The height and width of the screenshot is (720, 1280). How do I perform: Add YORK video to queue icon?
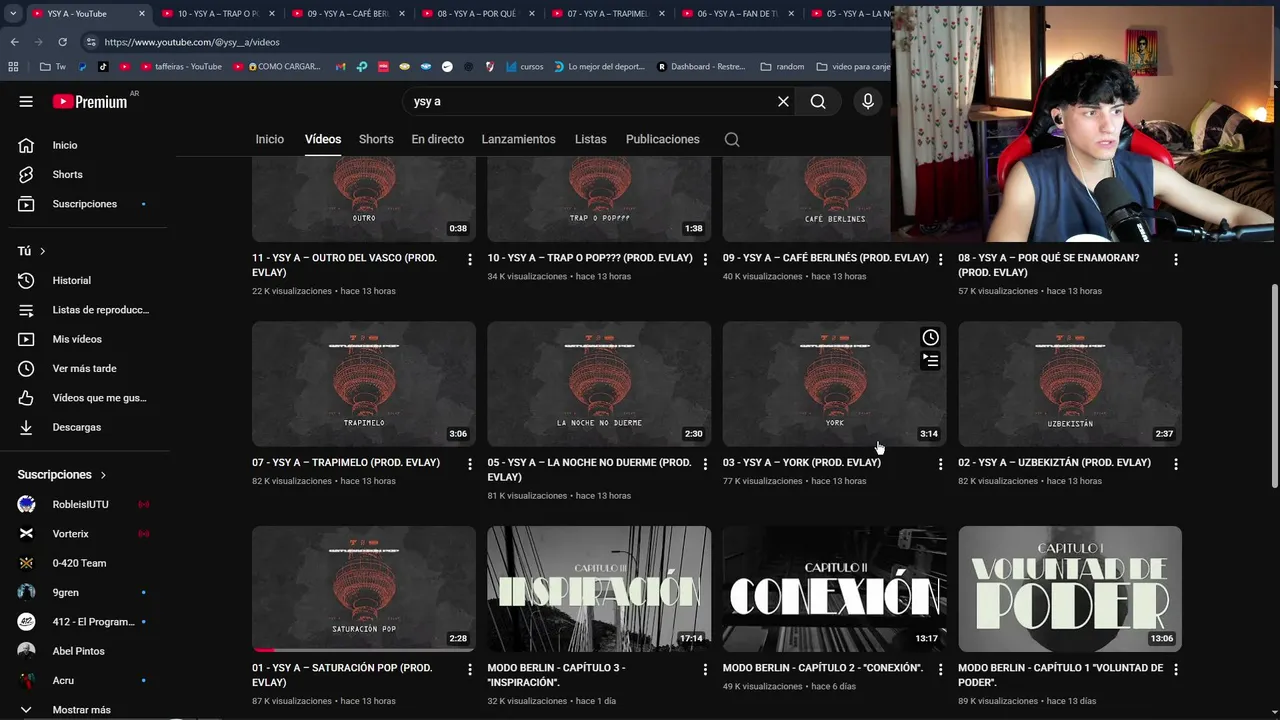coord(930,361)
